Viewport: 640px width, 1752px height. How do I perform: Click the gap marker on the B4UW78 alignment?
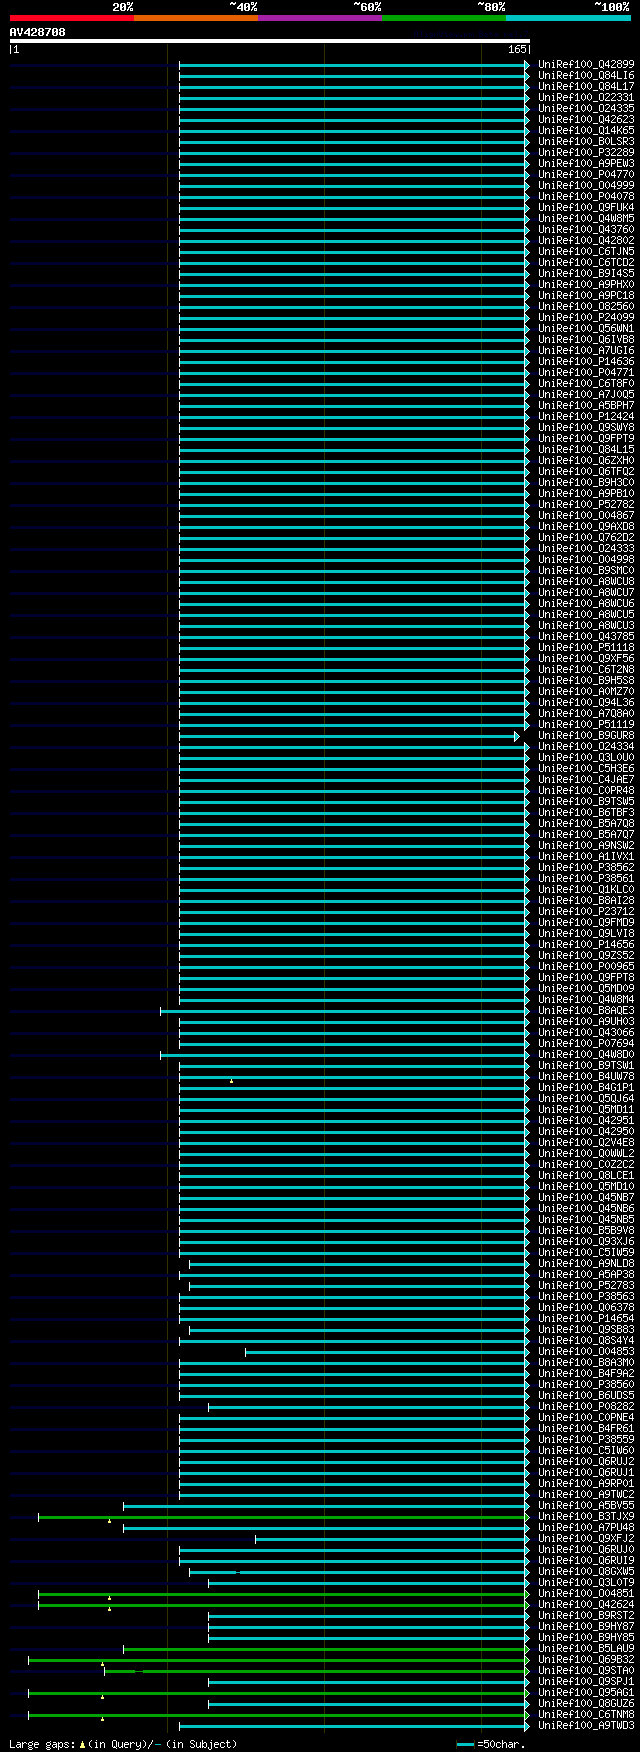point(231,1081)
